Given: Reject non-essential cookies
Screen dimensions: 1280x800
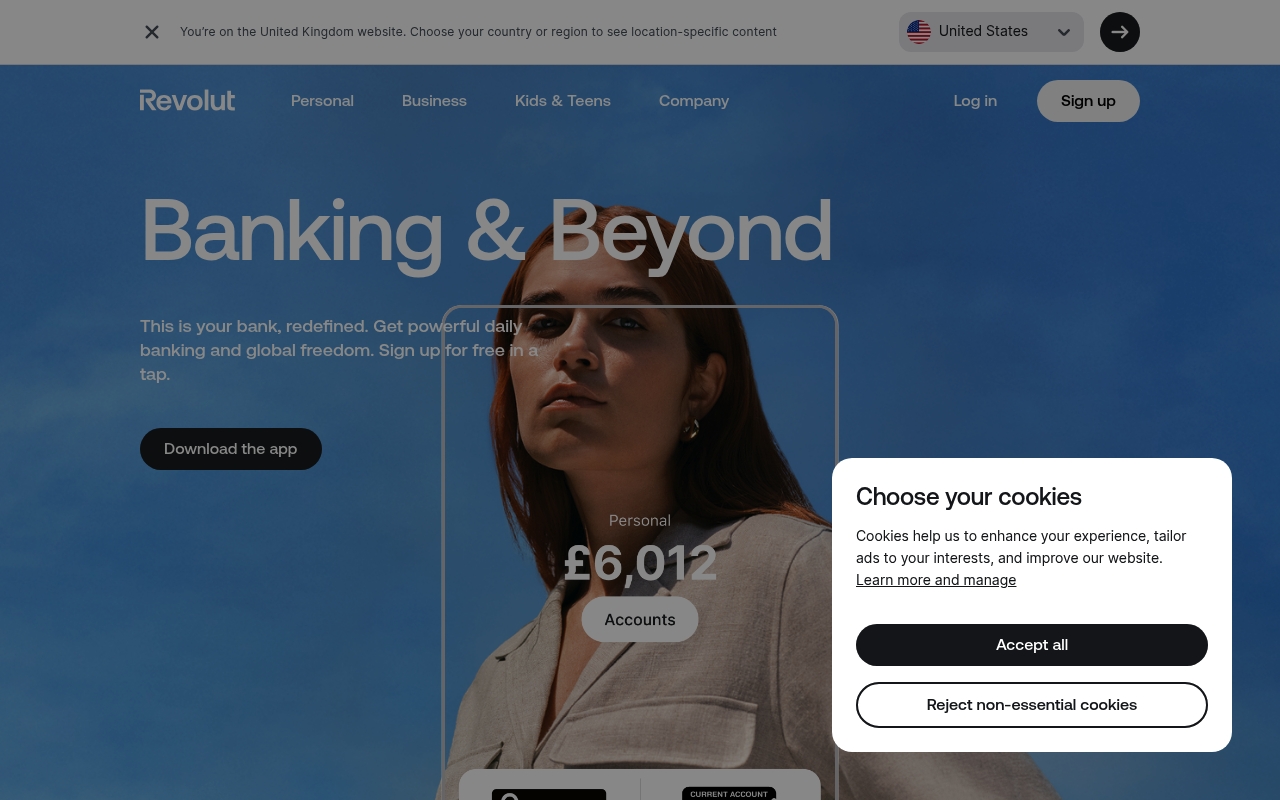Looking at the screenshot, I should [1032, 705].
